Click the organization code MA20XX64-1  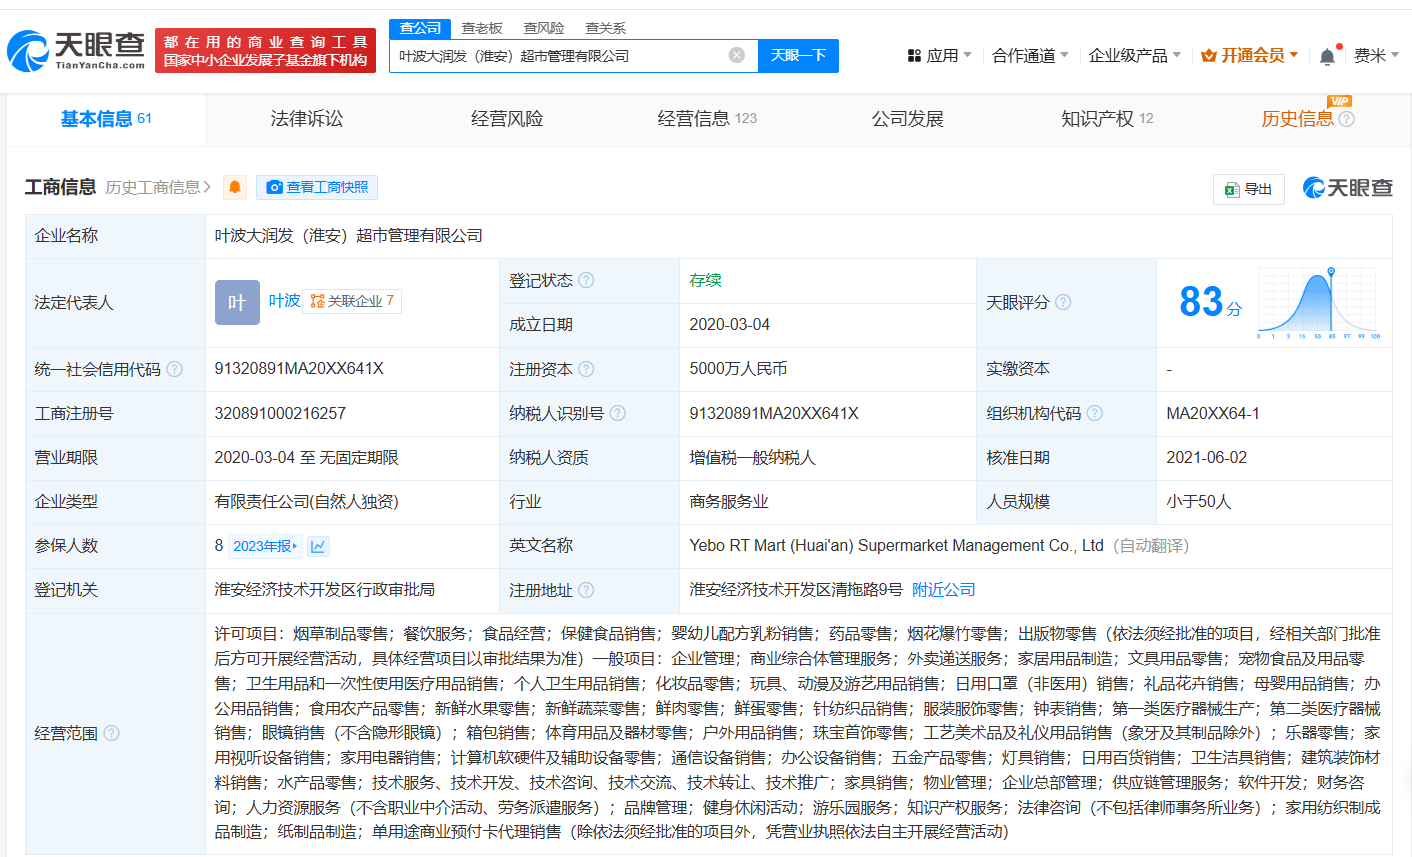point(1212,413)
